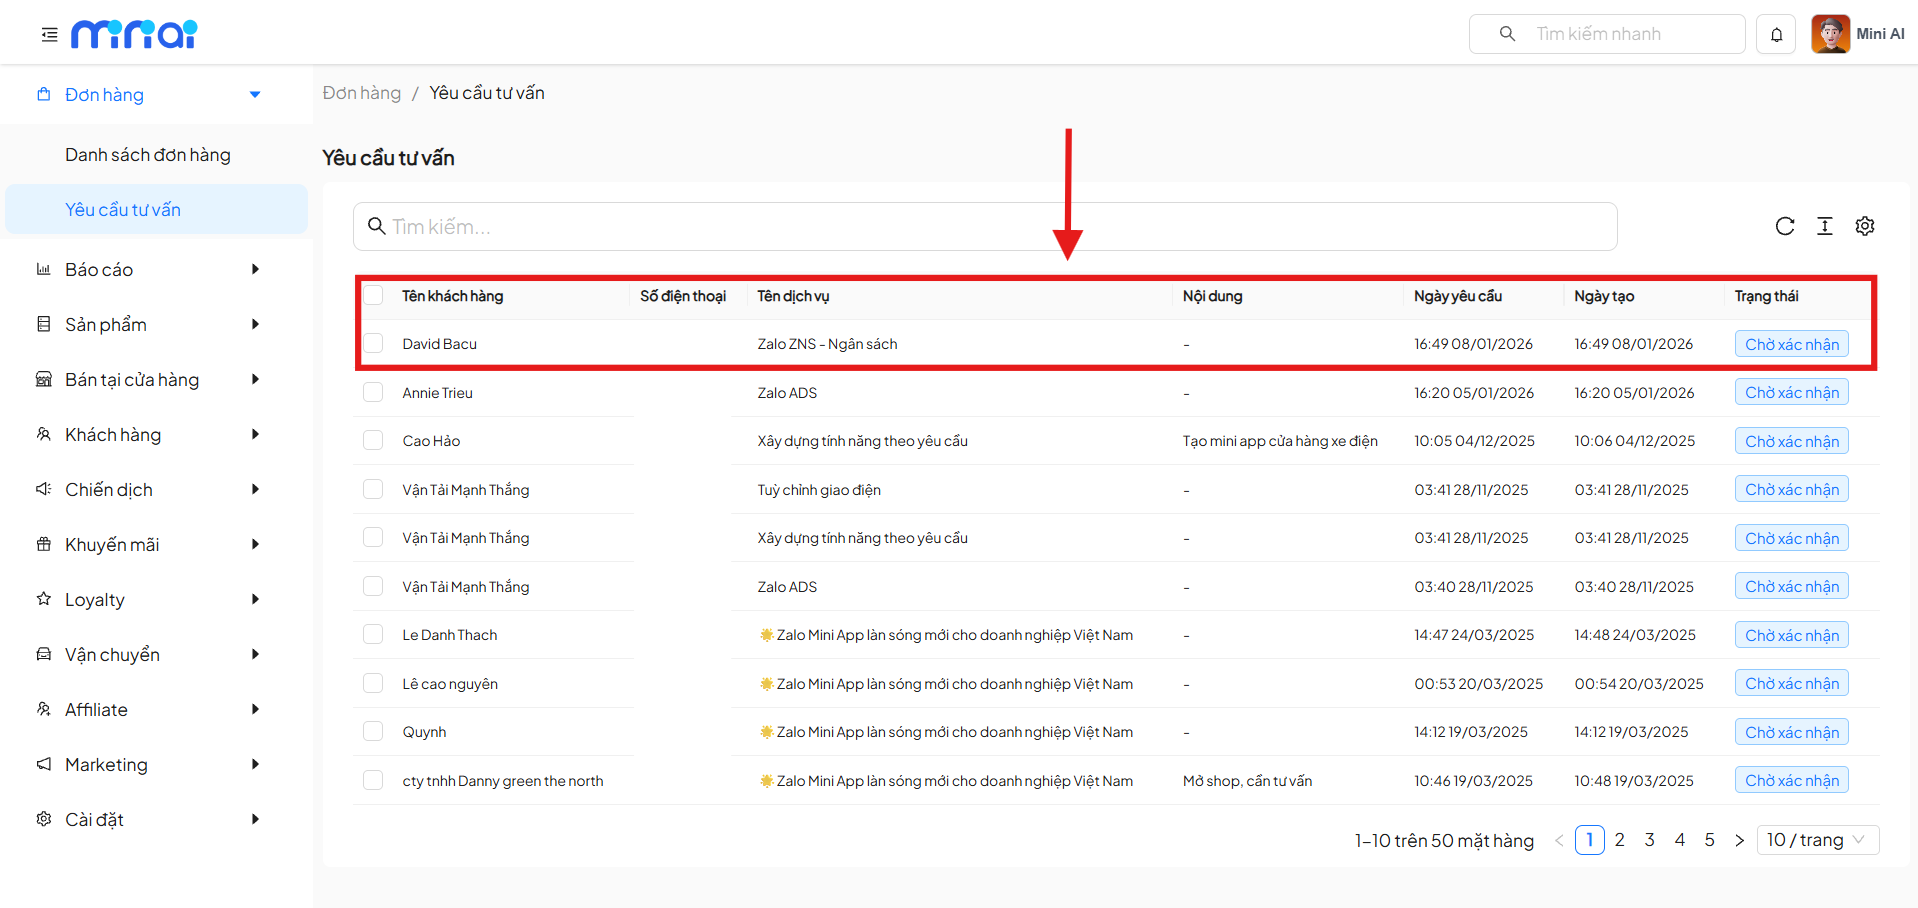Click the Mini AI user avatar

(1830, 34)
